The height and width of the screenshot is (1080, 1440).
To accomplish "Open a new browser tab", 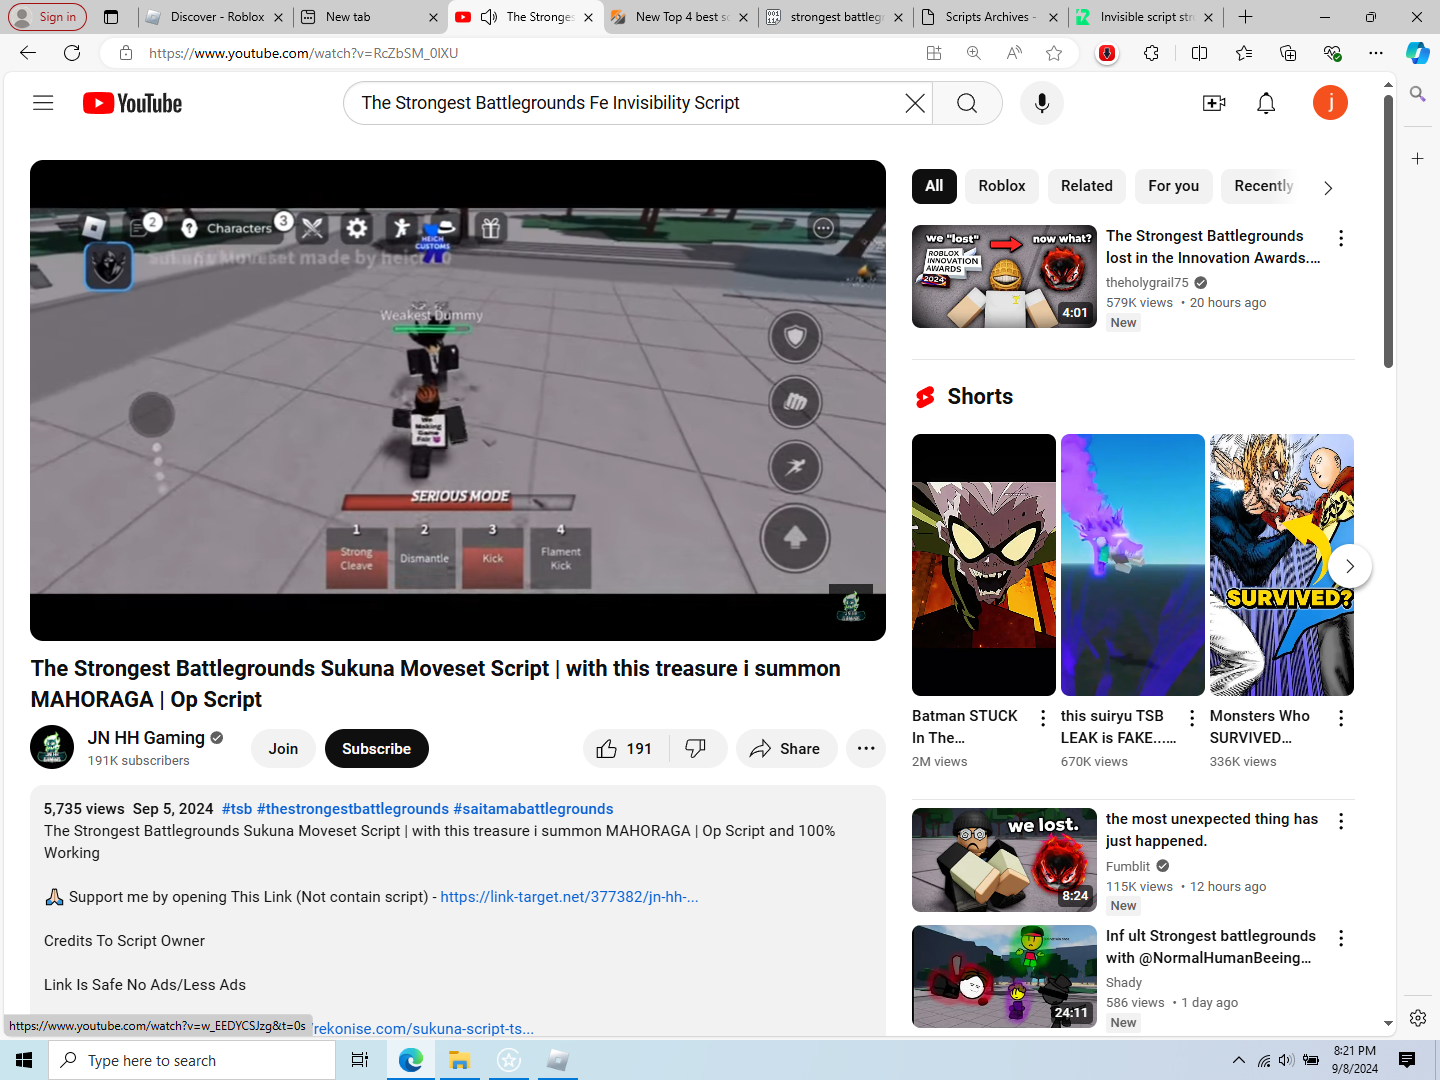I will coord(1245,17).
